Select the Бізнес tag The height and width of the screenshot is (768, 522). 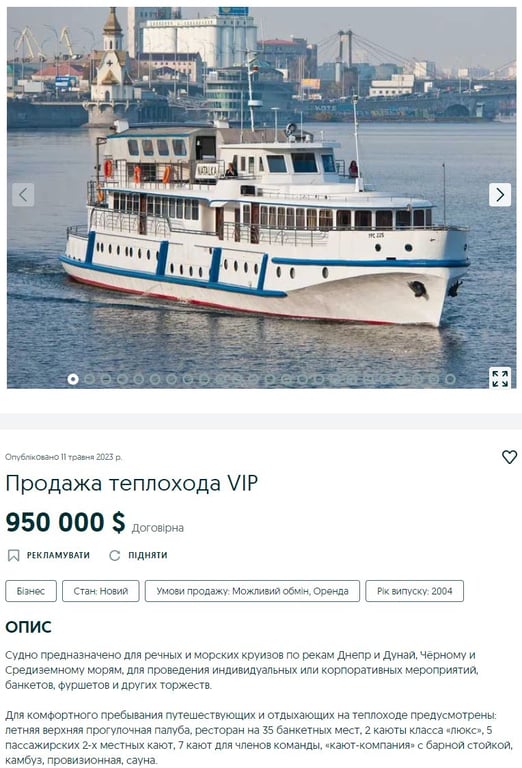pyautogui.click(x=31, y=591)
